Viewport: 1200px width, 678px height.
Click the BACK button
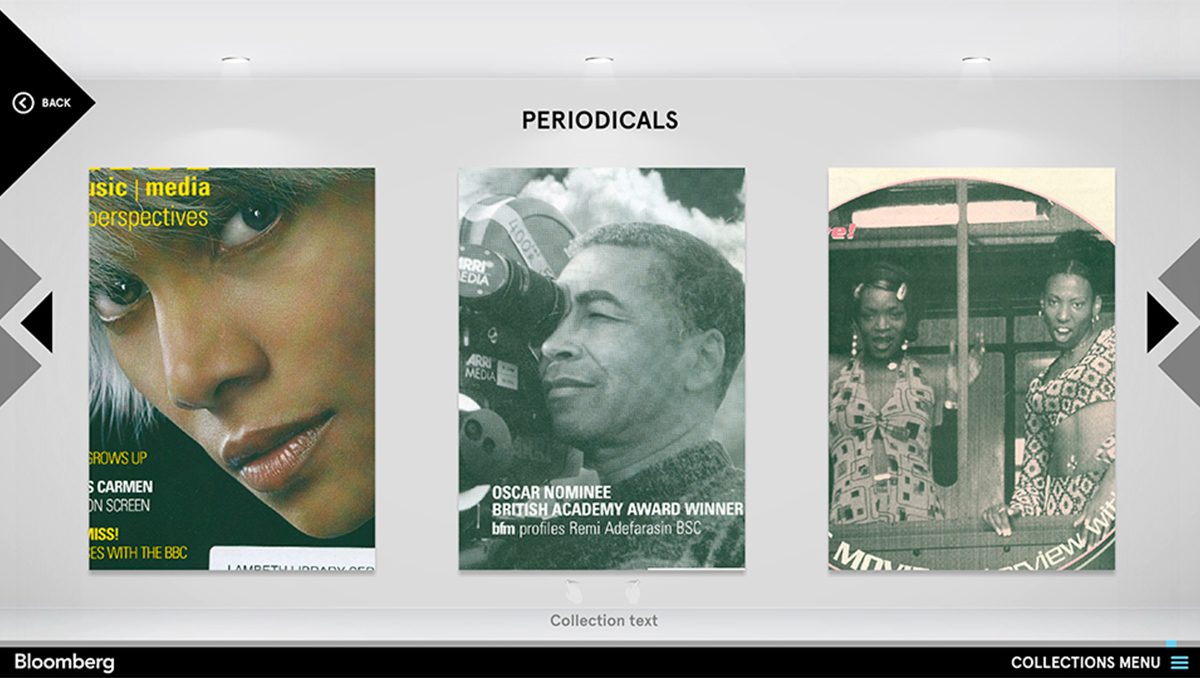42,102
